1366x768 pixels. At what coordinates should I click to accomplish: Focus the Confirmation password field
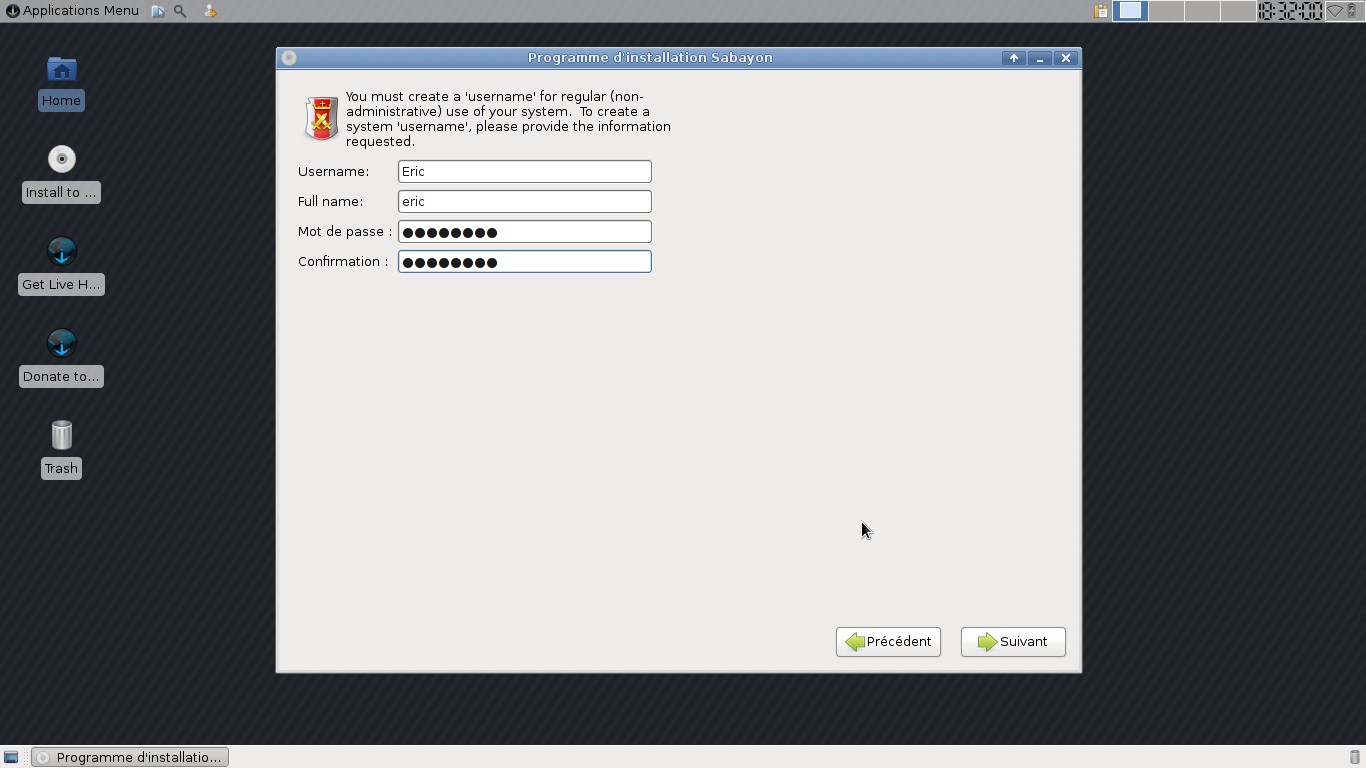pyautogui.click(x=525, y=262)
